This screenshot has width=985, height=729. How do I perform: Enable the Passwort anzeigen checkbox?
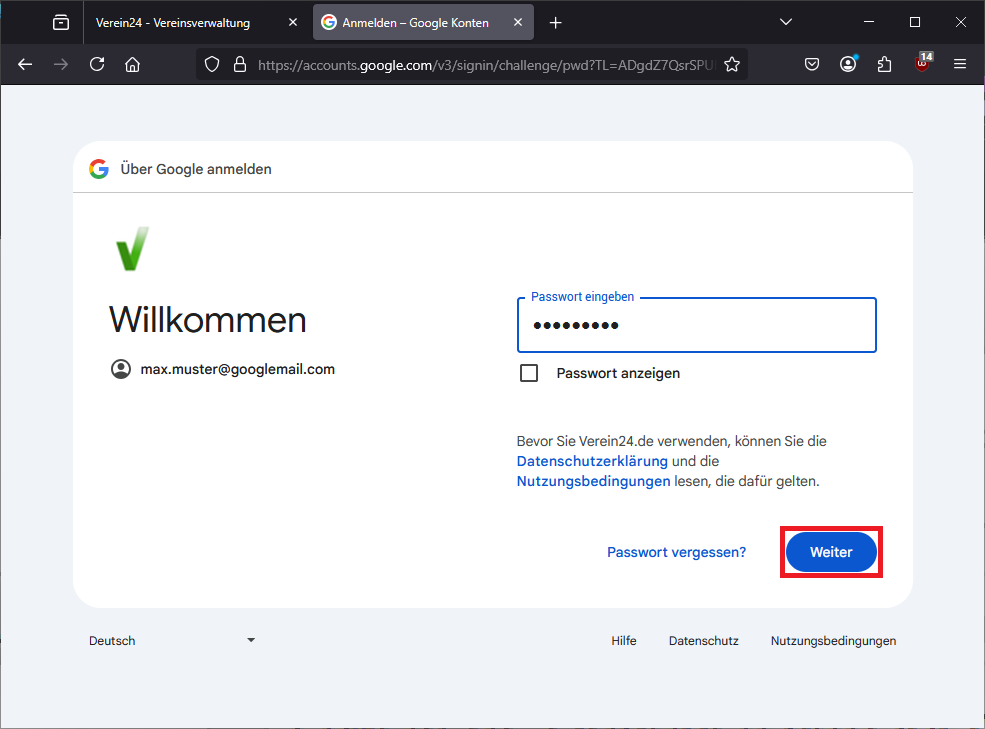click(529, 373)
